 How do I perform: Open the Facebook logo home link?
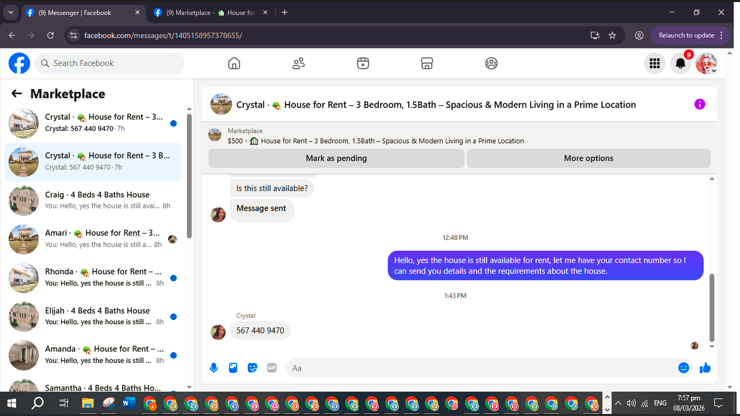click(x=19, y=63)
